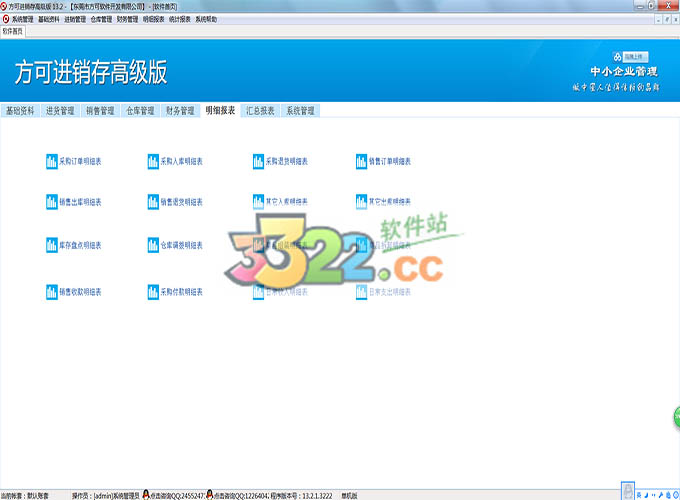680x500 pixels.
Task: Switch to the 基础资料 tab
Action: 20,111
